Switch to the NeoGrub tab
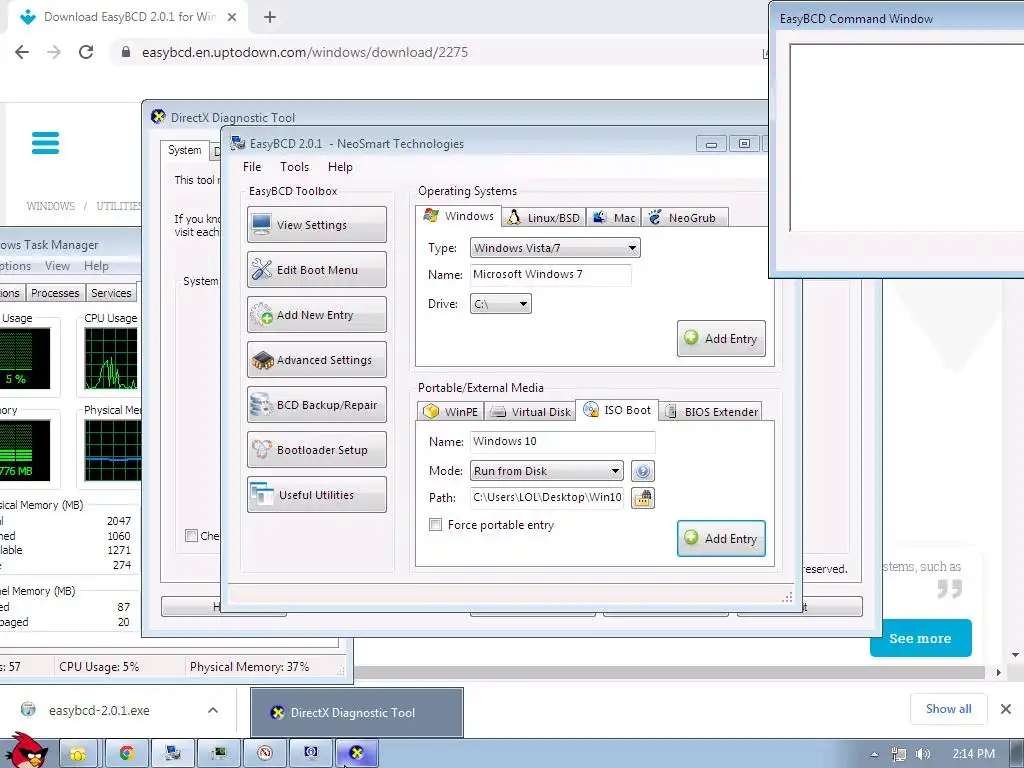Viewport: 1024px width, 768px height. 684,217
